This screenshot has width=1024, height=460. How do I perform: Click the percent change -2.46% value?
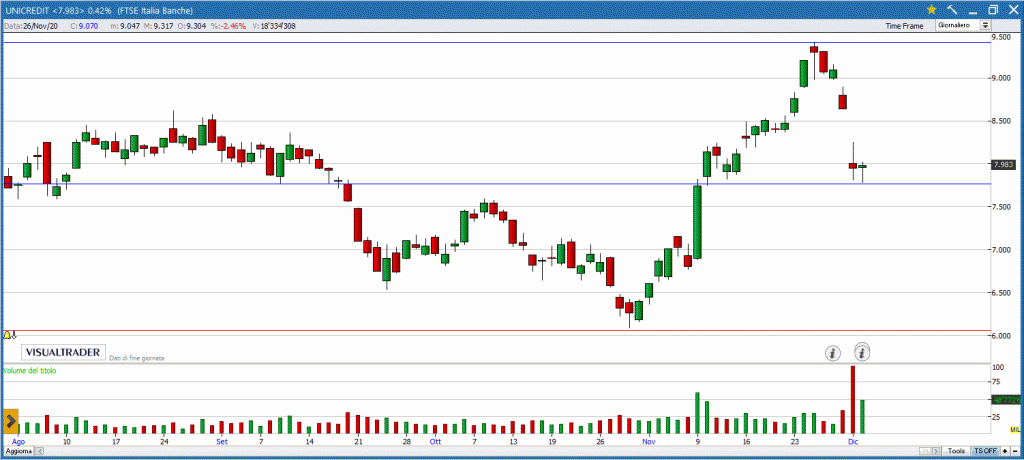[232, 26]
